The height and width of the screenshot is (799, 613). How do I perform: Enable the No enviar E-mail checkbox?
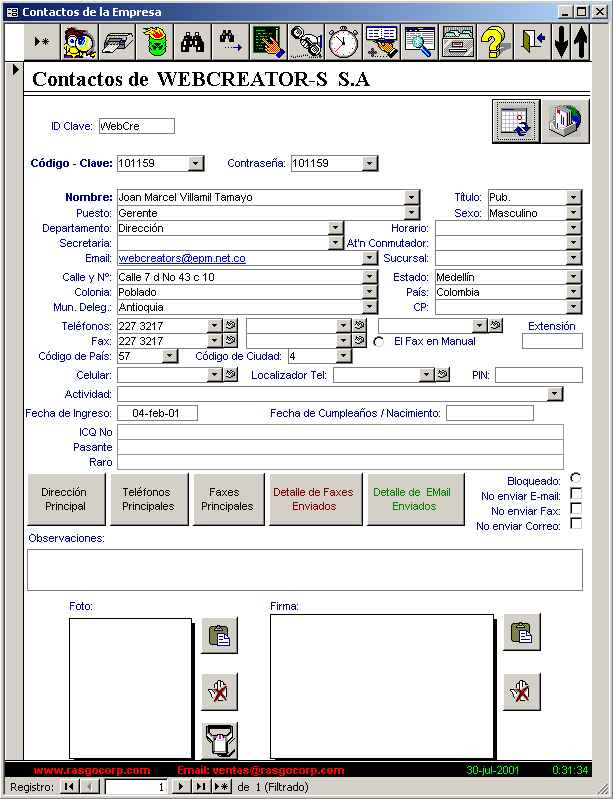(576, 494)
